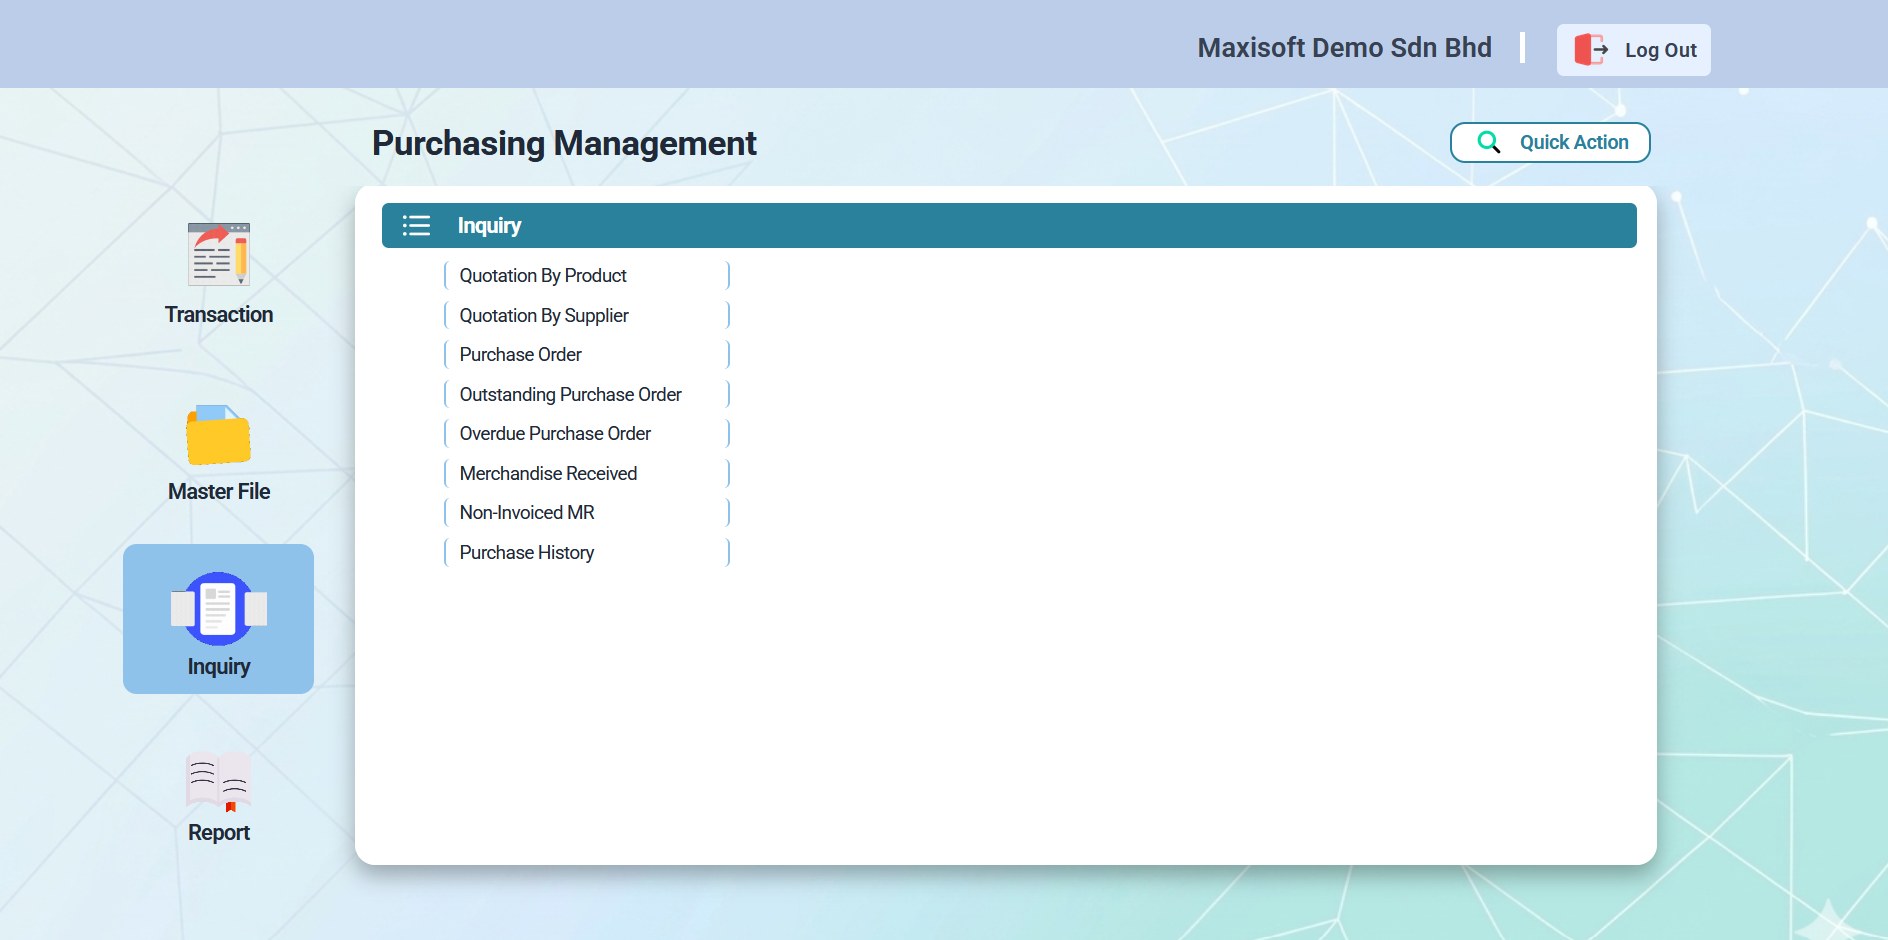Open the Transaction sidebar icon

218,254
